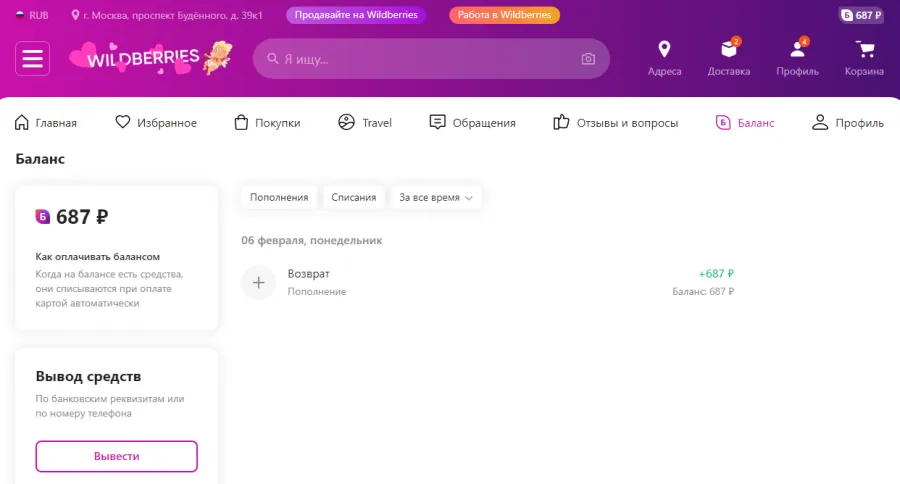Open Корзина cart icon

point(864,49)
